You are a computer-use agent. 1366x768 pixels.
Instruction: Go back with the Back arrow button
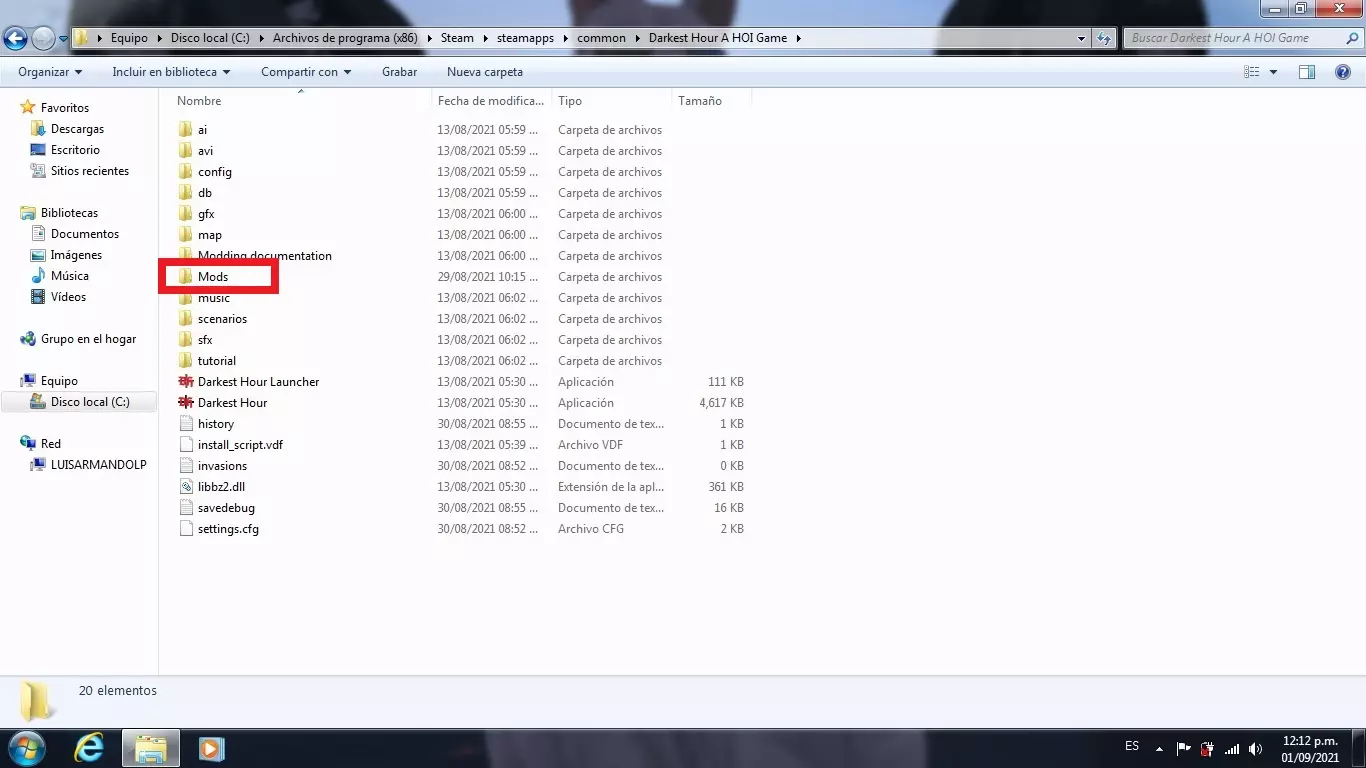(15, 39)
